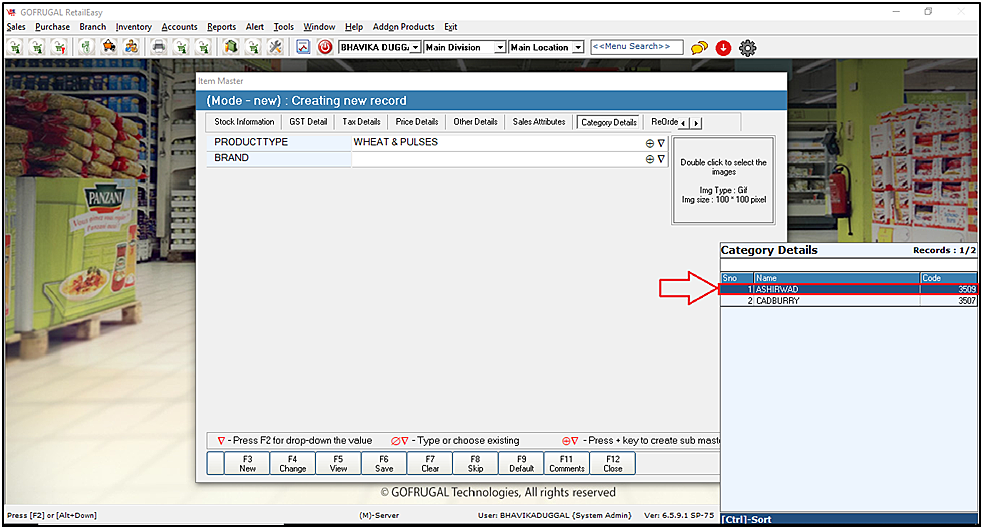Screen dimensions: 983x529
Task: Switch to Stock Information tab
Action: [x=244, y=122]
